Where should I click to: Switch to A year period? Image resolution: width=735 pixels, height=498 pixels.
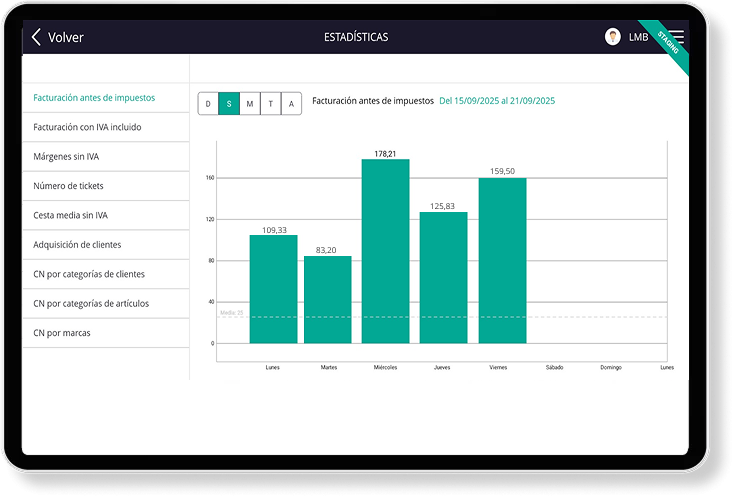[291, 103]
